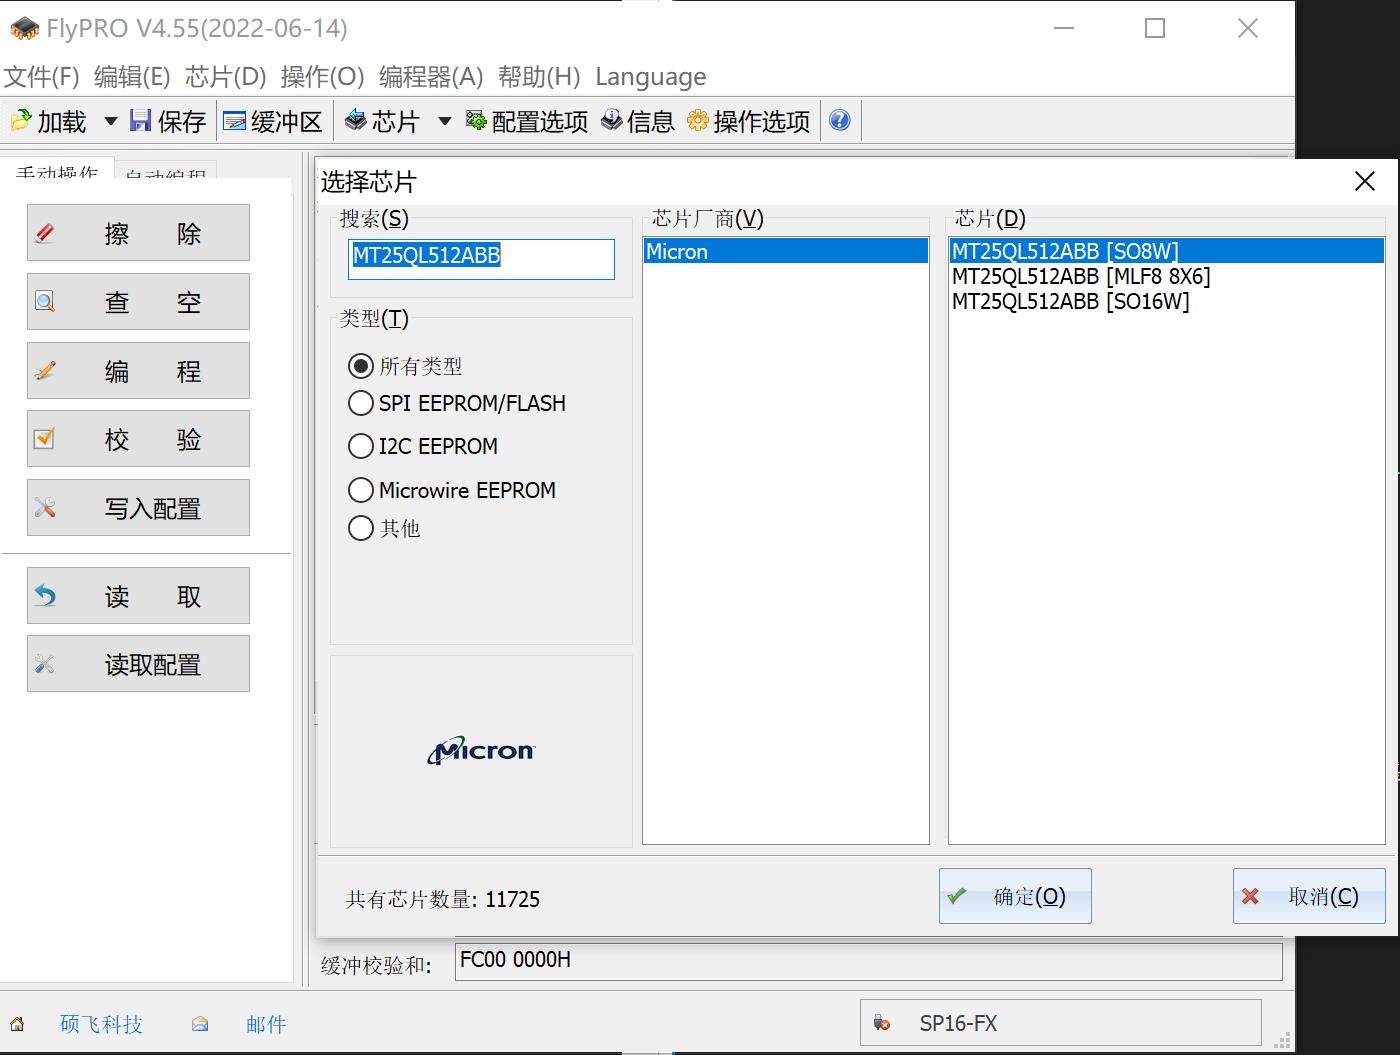Select All Types (所有类型) radio button
This screenshot has height=1055, width=1400.
pyautogui.click(x=361, y=366)
